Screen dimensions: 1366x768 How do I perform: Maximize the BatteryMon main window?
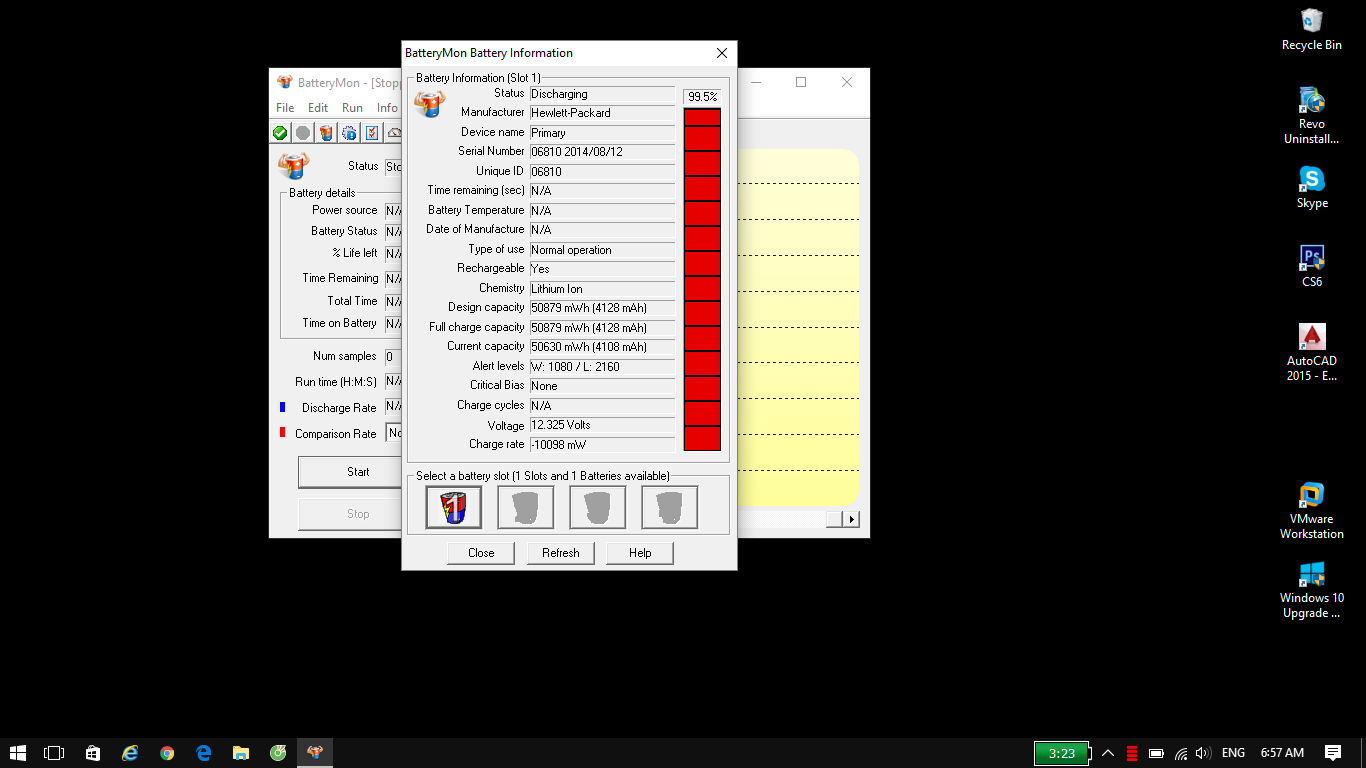801,82
